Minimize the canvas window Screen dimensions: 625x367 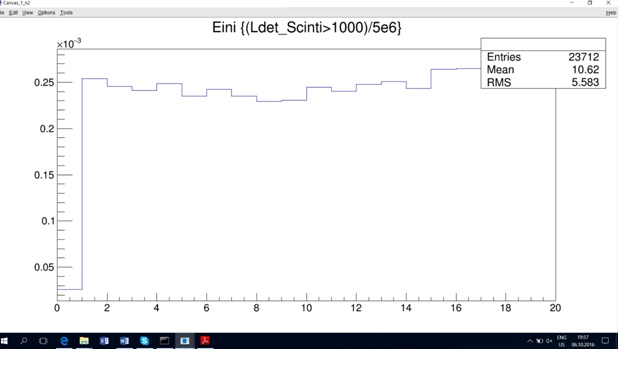572,3
